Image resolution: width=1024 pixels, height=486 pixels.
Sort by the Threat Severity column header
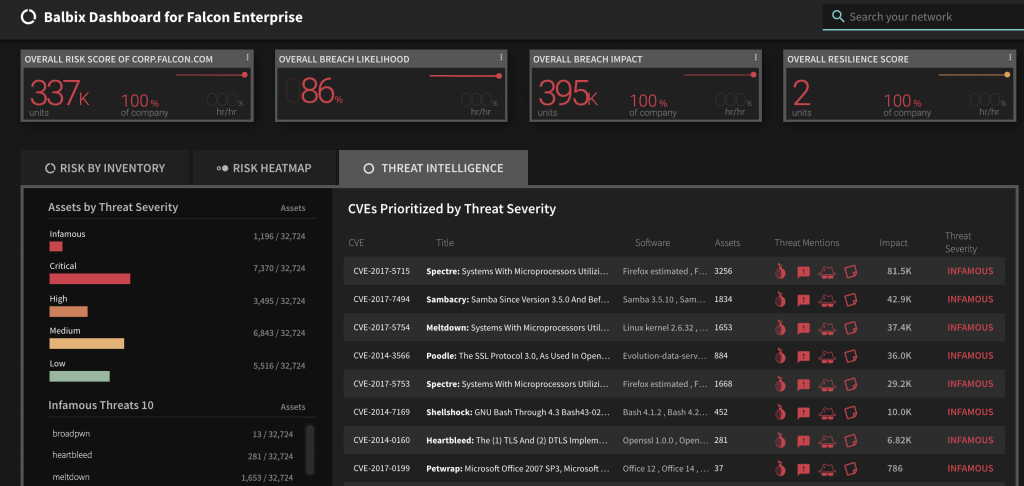click(961, 242)
